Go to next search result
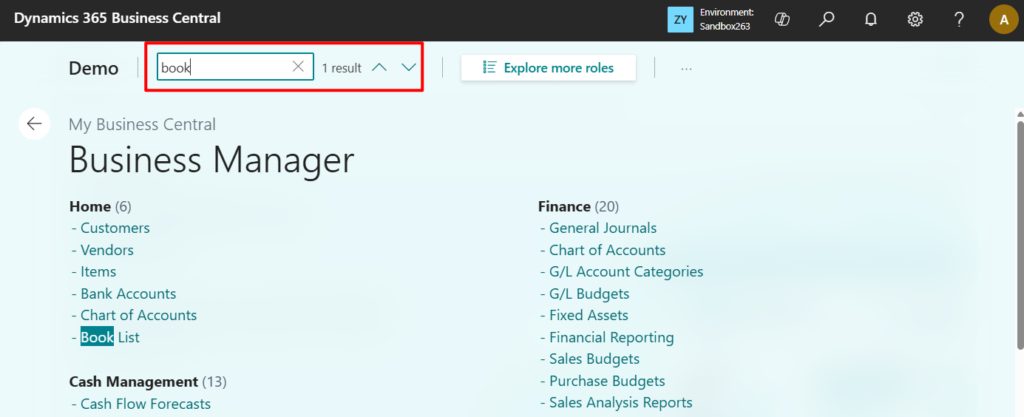The height and width of the screenshot is (417, 1024). coord(408,67)
